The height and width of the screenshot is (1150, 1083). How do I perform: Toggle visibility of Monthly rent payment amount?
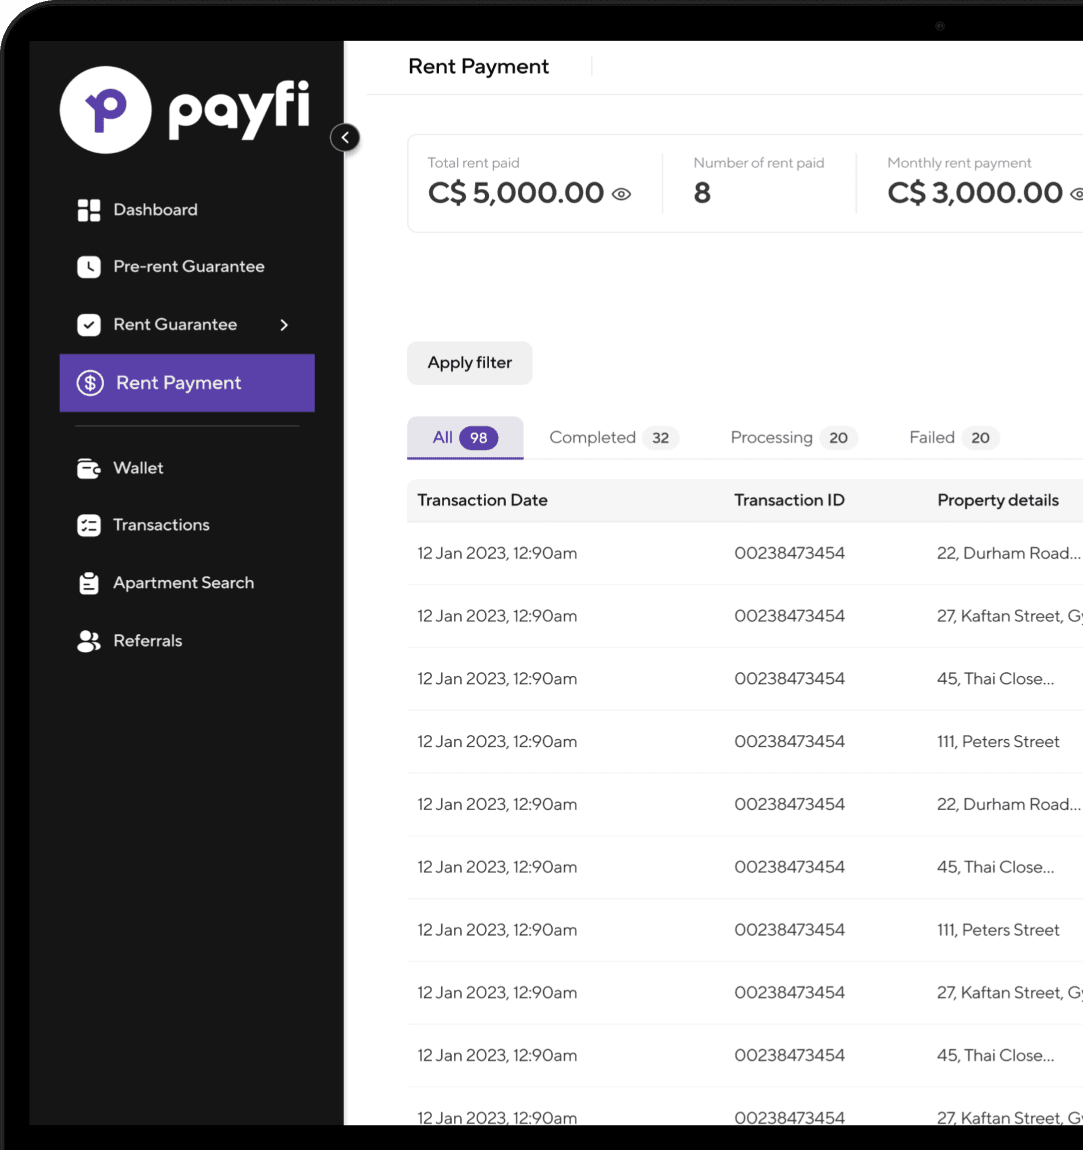pyautogui.click(x=1076, y=194)
